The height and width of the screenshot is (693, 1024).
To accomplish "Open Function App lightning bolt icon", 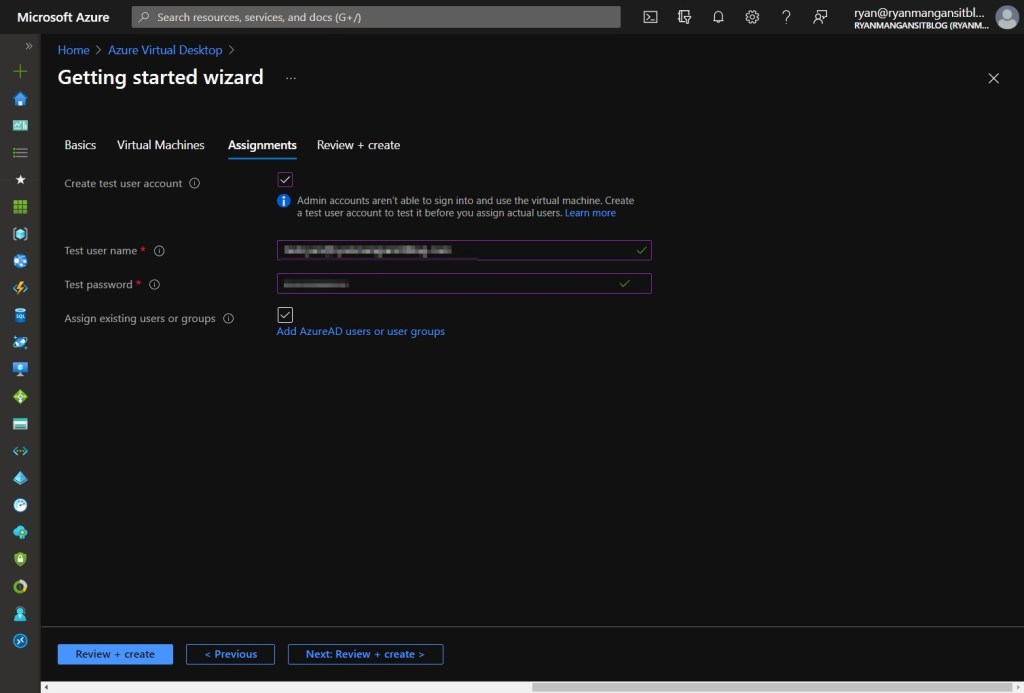I will [20, 288].
